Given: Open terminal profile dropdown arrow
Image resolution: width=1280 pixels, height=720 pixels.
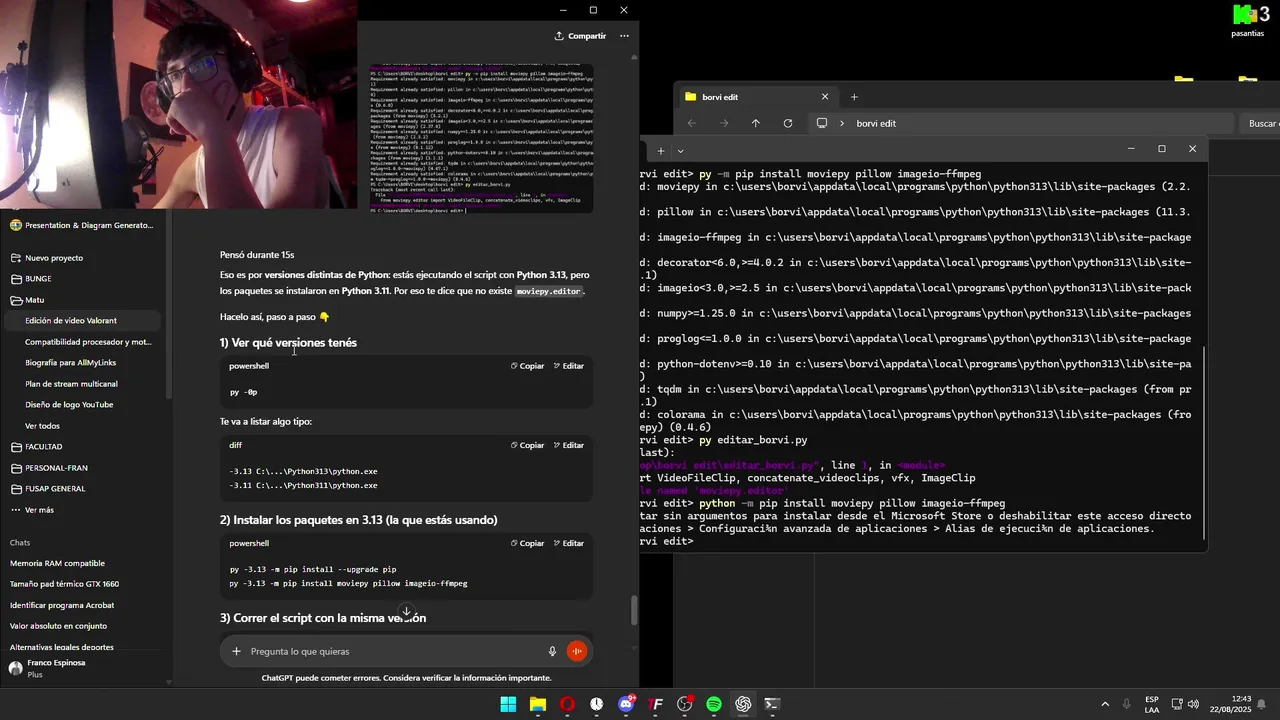Looking at the screenshot, I should tap(680, 150).
